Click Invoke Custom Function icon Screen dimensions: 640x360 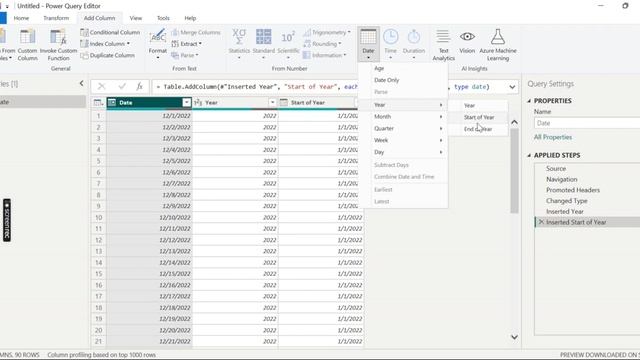pos(58,37)
